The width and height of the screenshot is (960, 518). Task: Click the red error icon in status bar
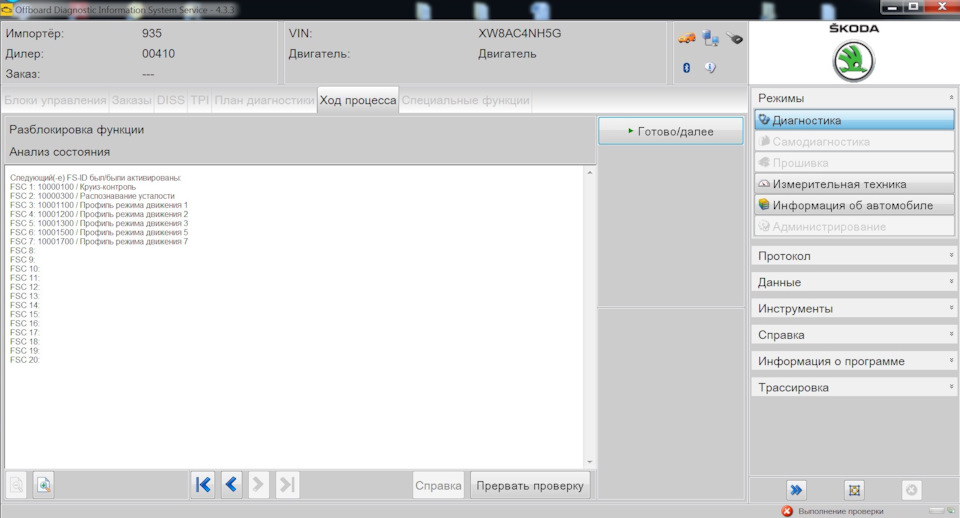tap(787, 511)
